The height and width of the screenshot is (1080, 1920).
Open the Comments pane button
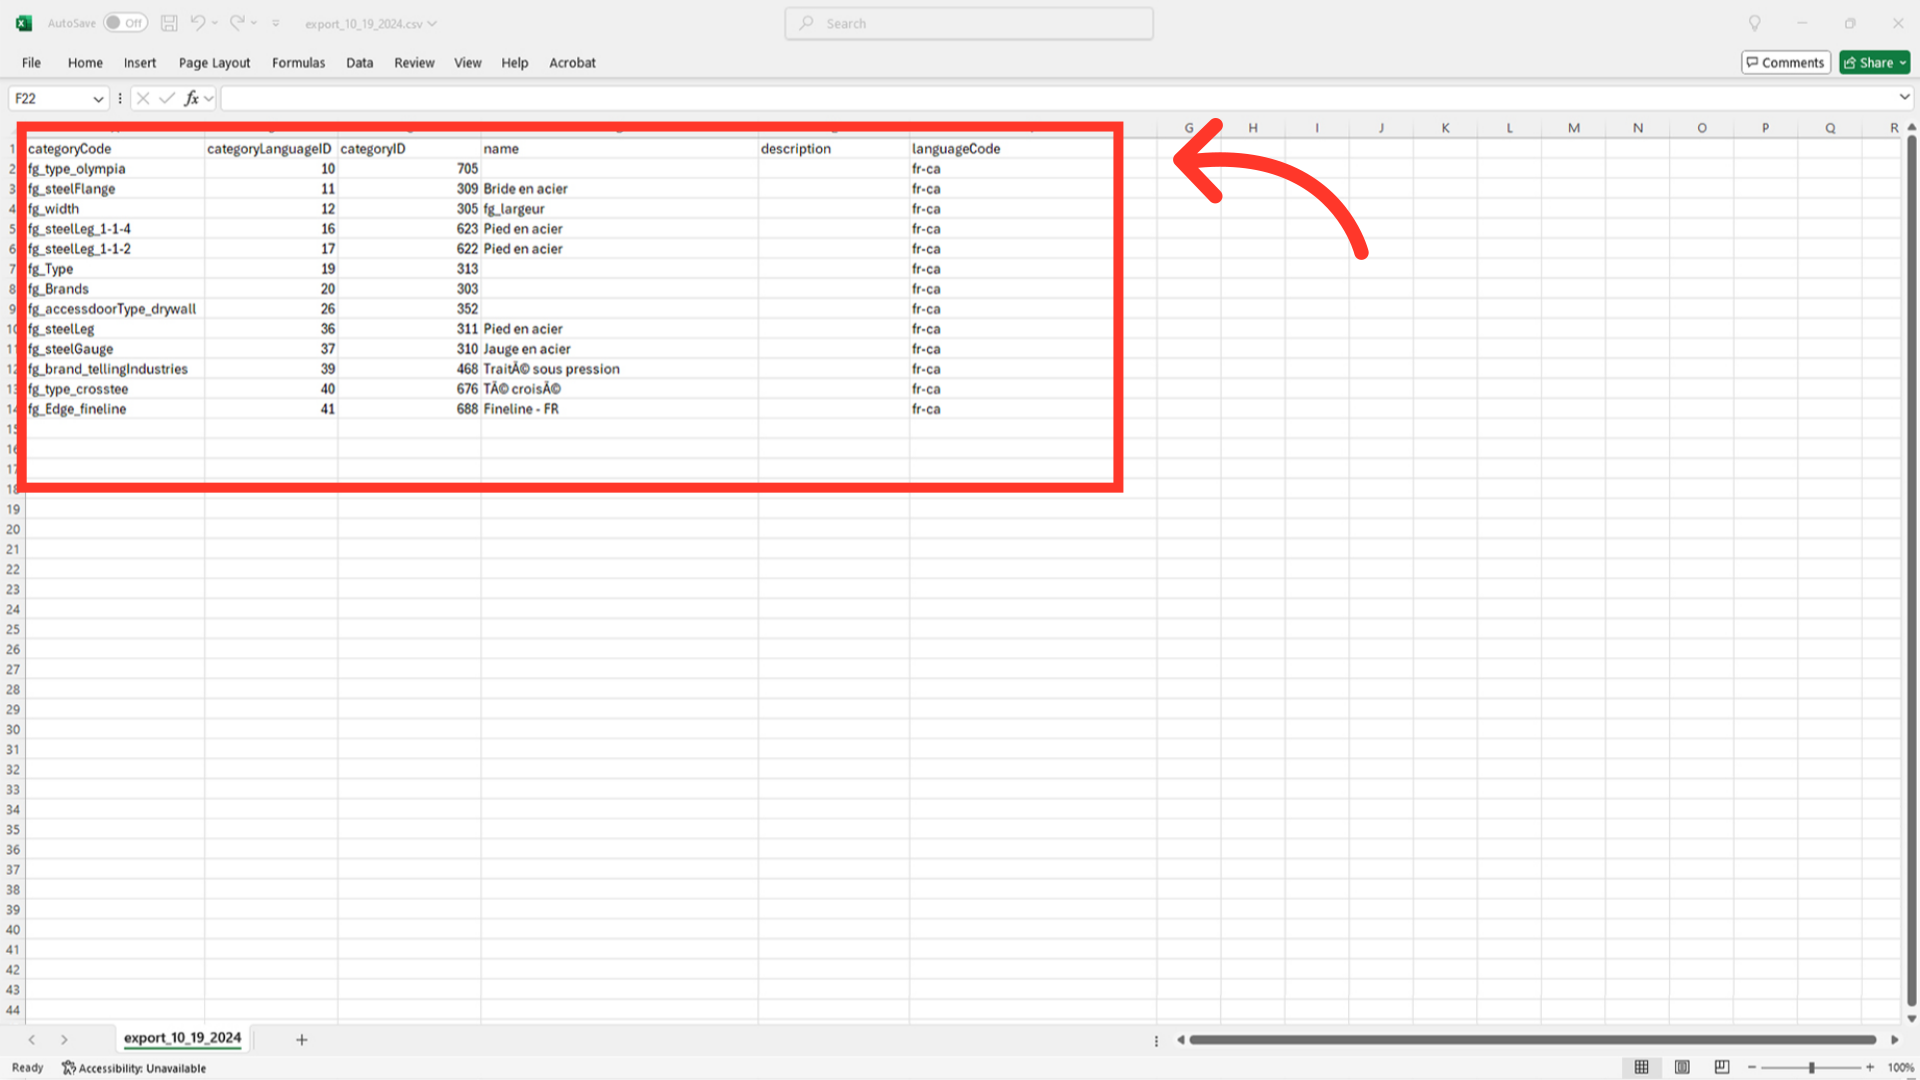point(1785,62)
